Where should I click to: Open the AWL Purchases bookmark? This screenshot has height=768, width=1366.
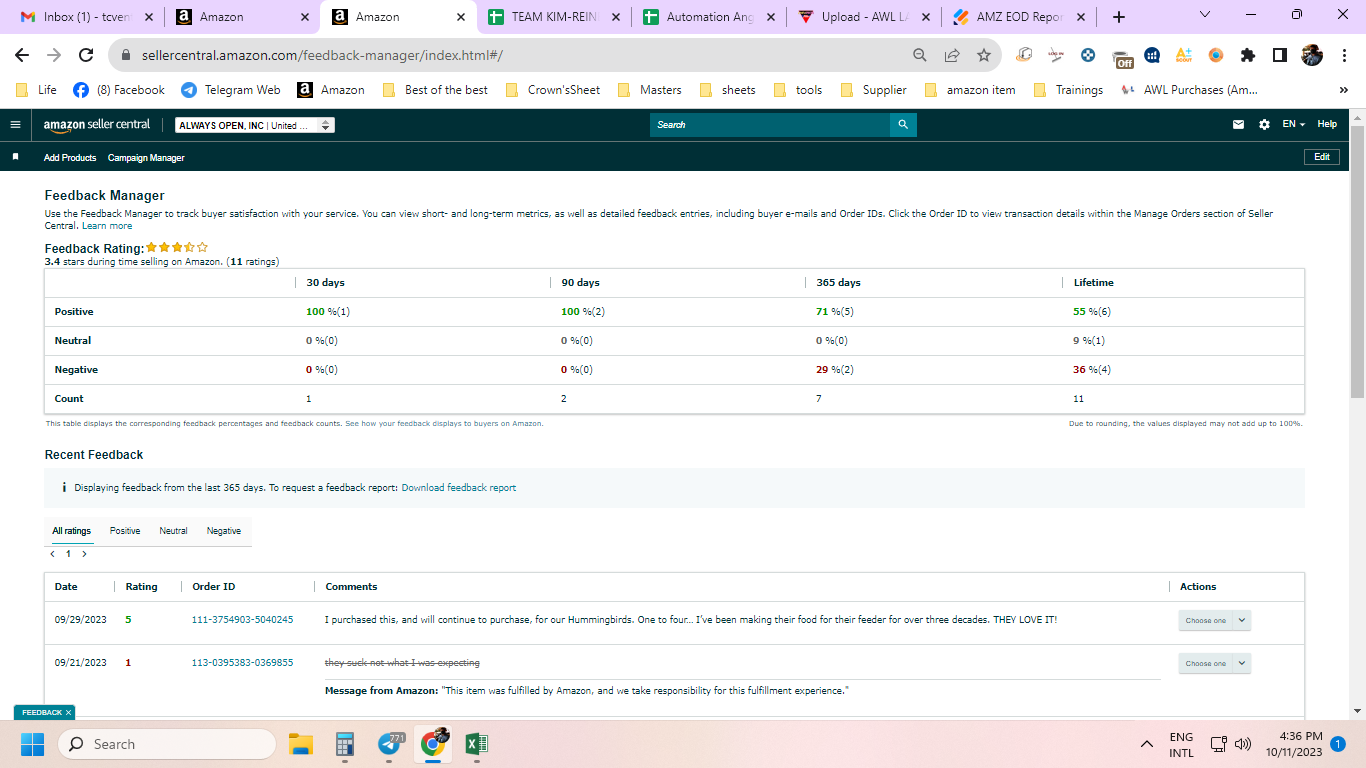pos(1190,90)
